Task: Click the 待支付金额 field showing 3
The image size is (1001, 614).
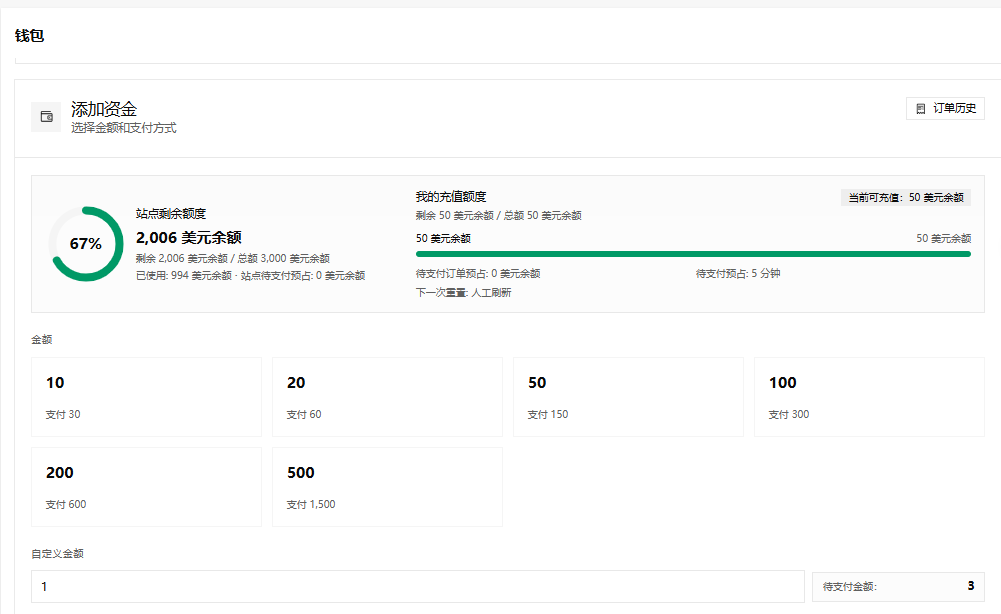Action: tap(898, 587)
